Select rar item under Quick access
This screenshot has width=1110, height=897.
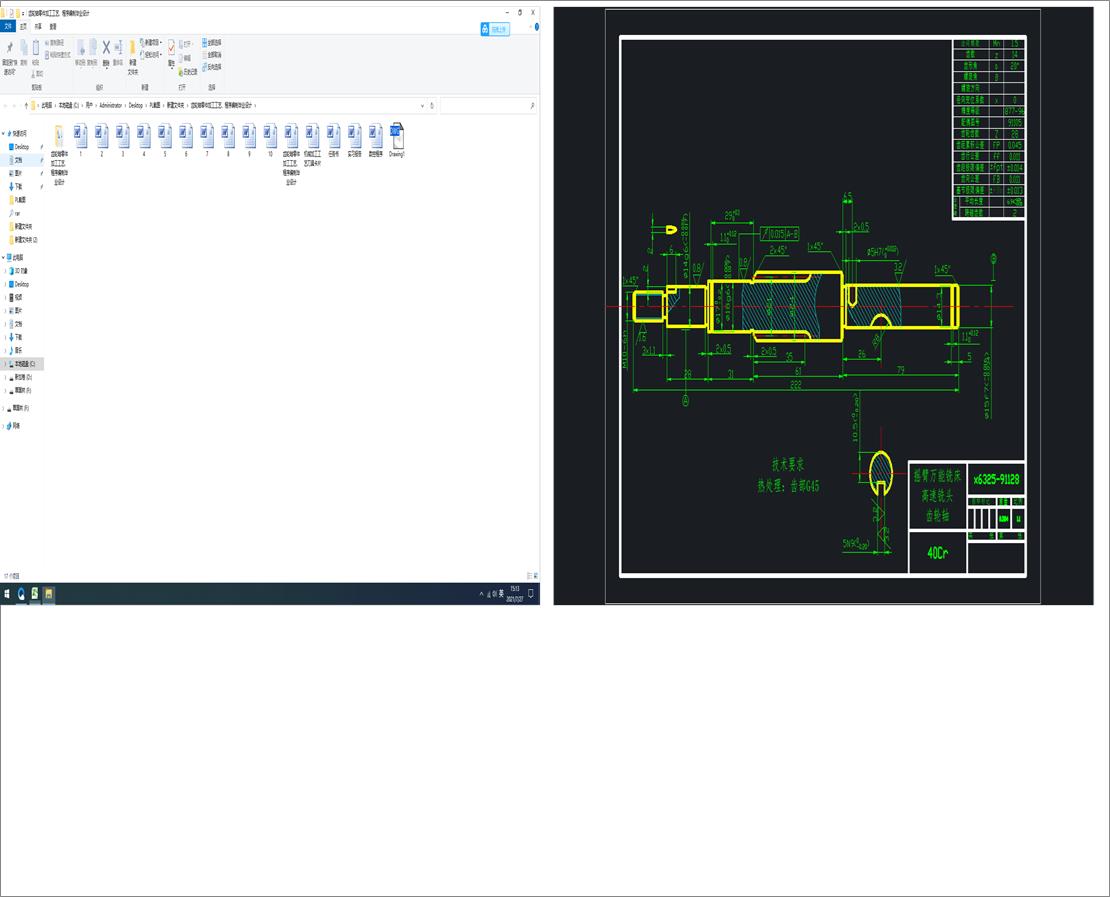14,213
